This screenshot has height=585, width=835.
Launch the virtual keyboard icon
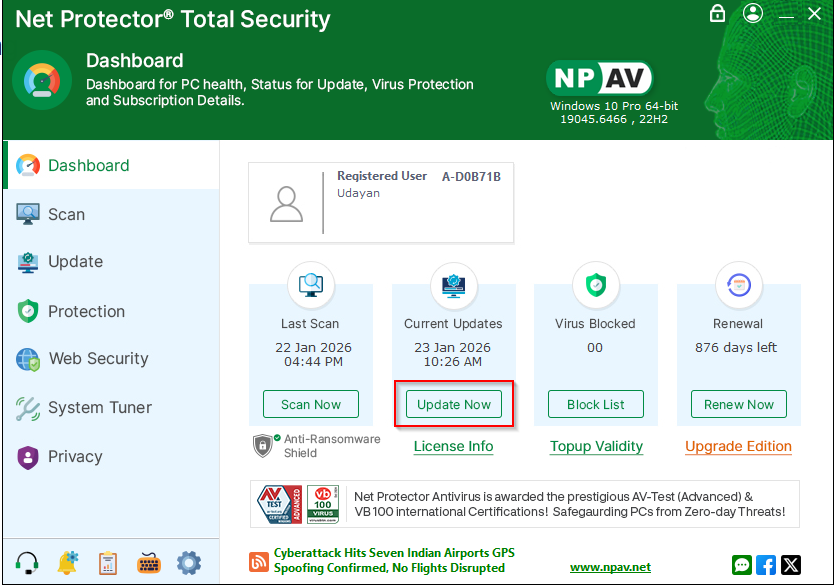(x=148, y=562)
